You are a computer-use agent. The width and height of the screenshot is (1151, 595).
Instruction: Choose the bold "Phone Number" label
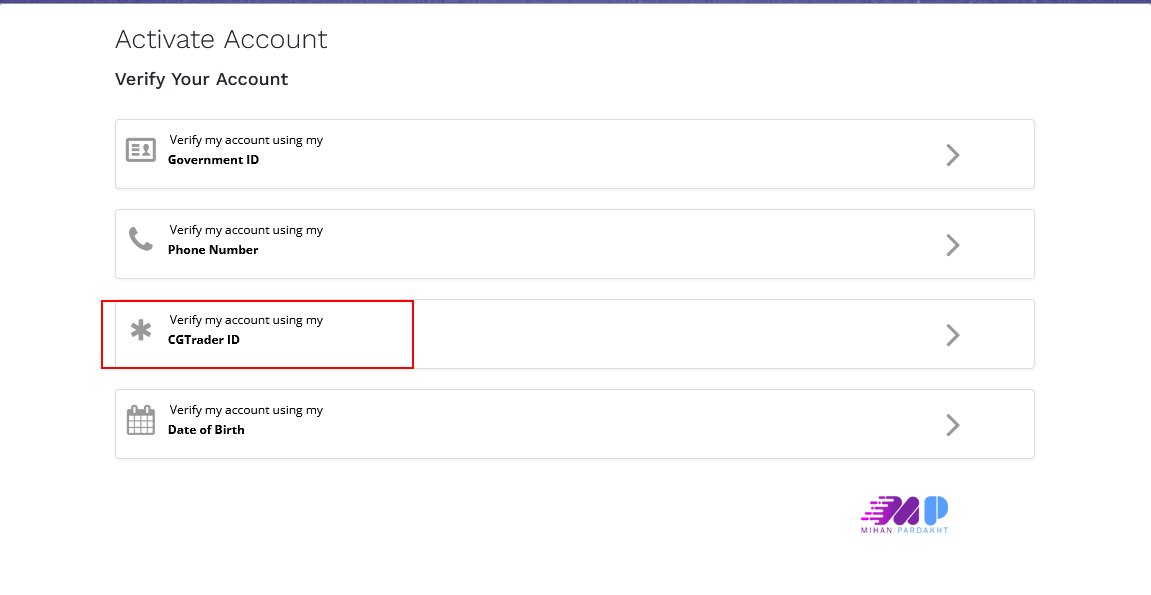click(213, 250)
